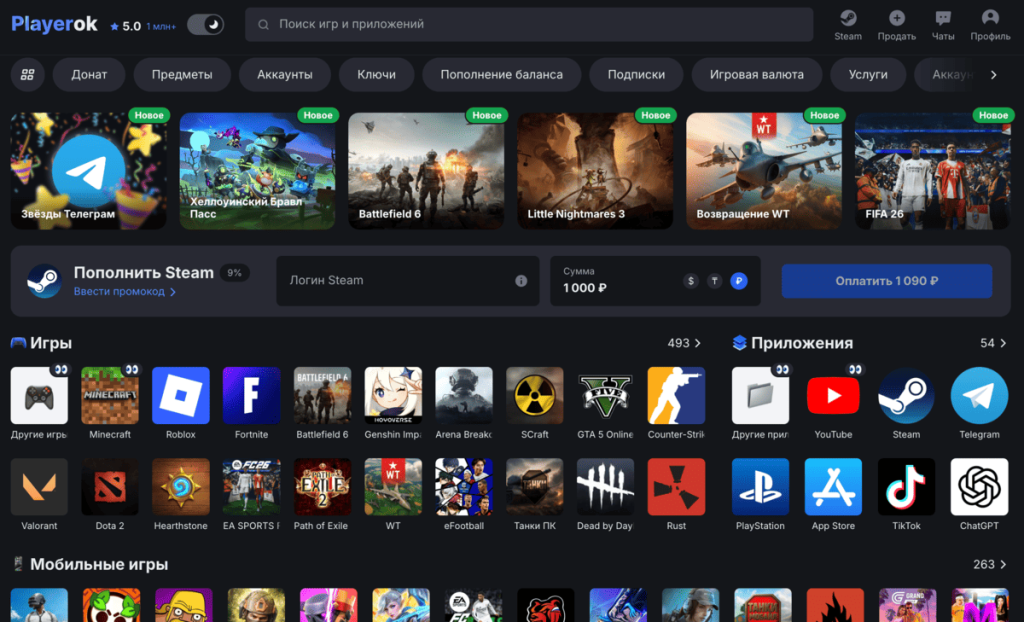The image size is (1024, 622).
Task: Click the Ввести промокод link
Action: pos(124,292)
